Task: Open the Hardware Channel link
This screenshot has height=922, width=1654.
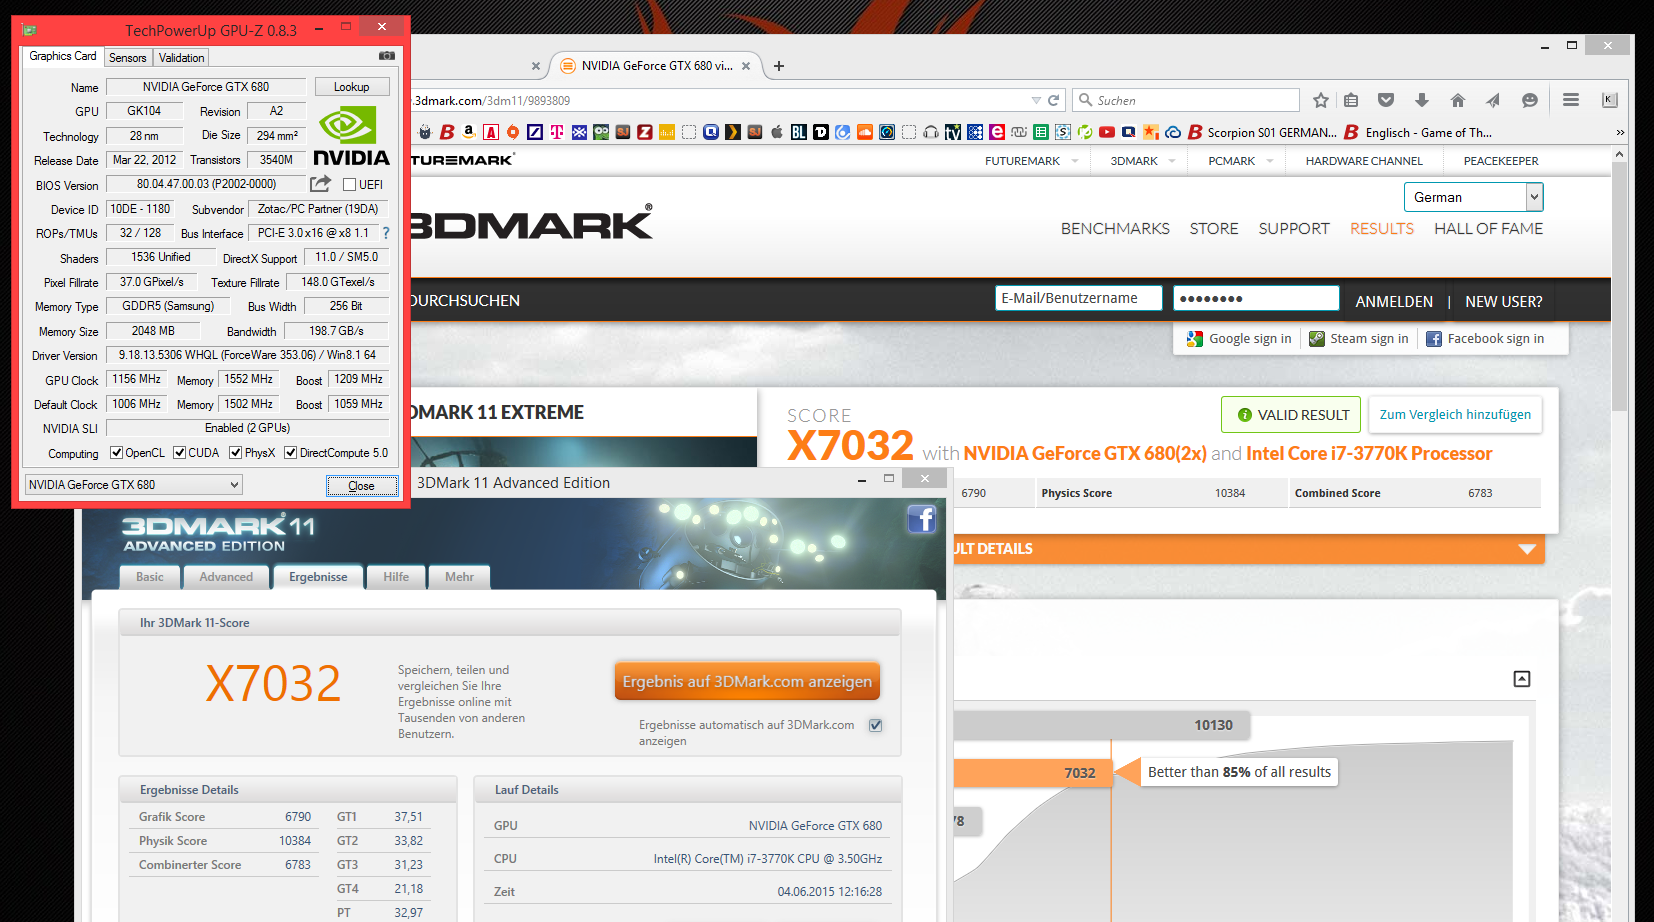Action: 1364,161
